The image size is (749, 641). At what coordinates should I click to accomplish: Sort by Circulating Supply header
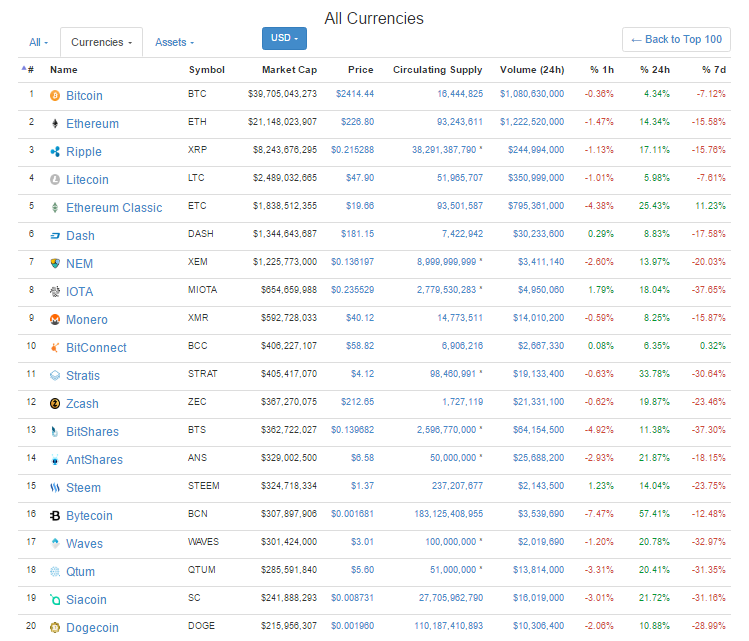[438, 70]
